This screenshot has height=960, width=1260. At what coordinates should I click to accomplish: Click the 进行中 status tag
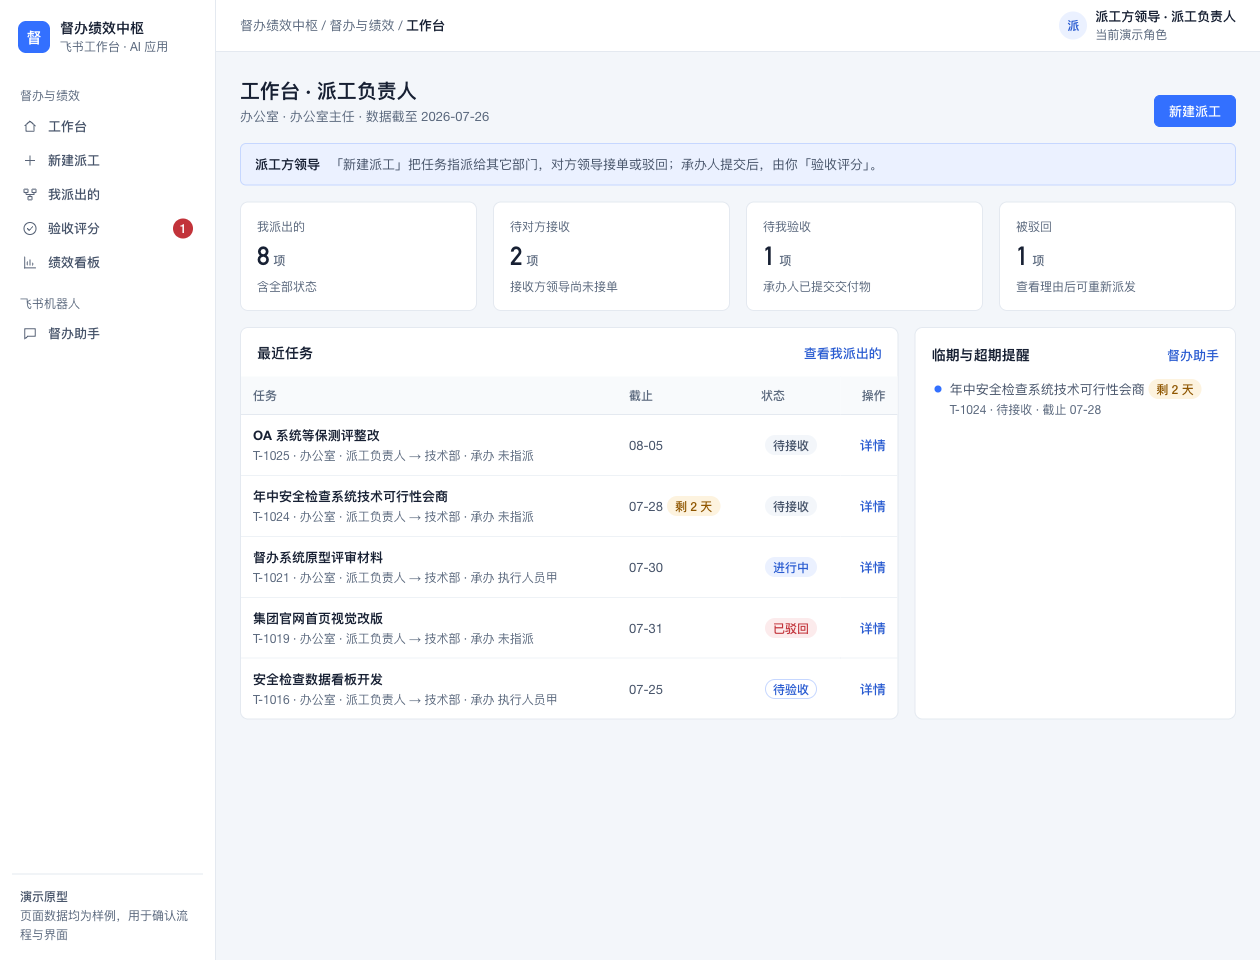point(791,568)
